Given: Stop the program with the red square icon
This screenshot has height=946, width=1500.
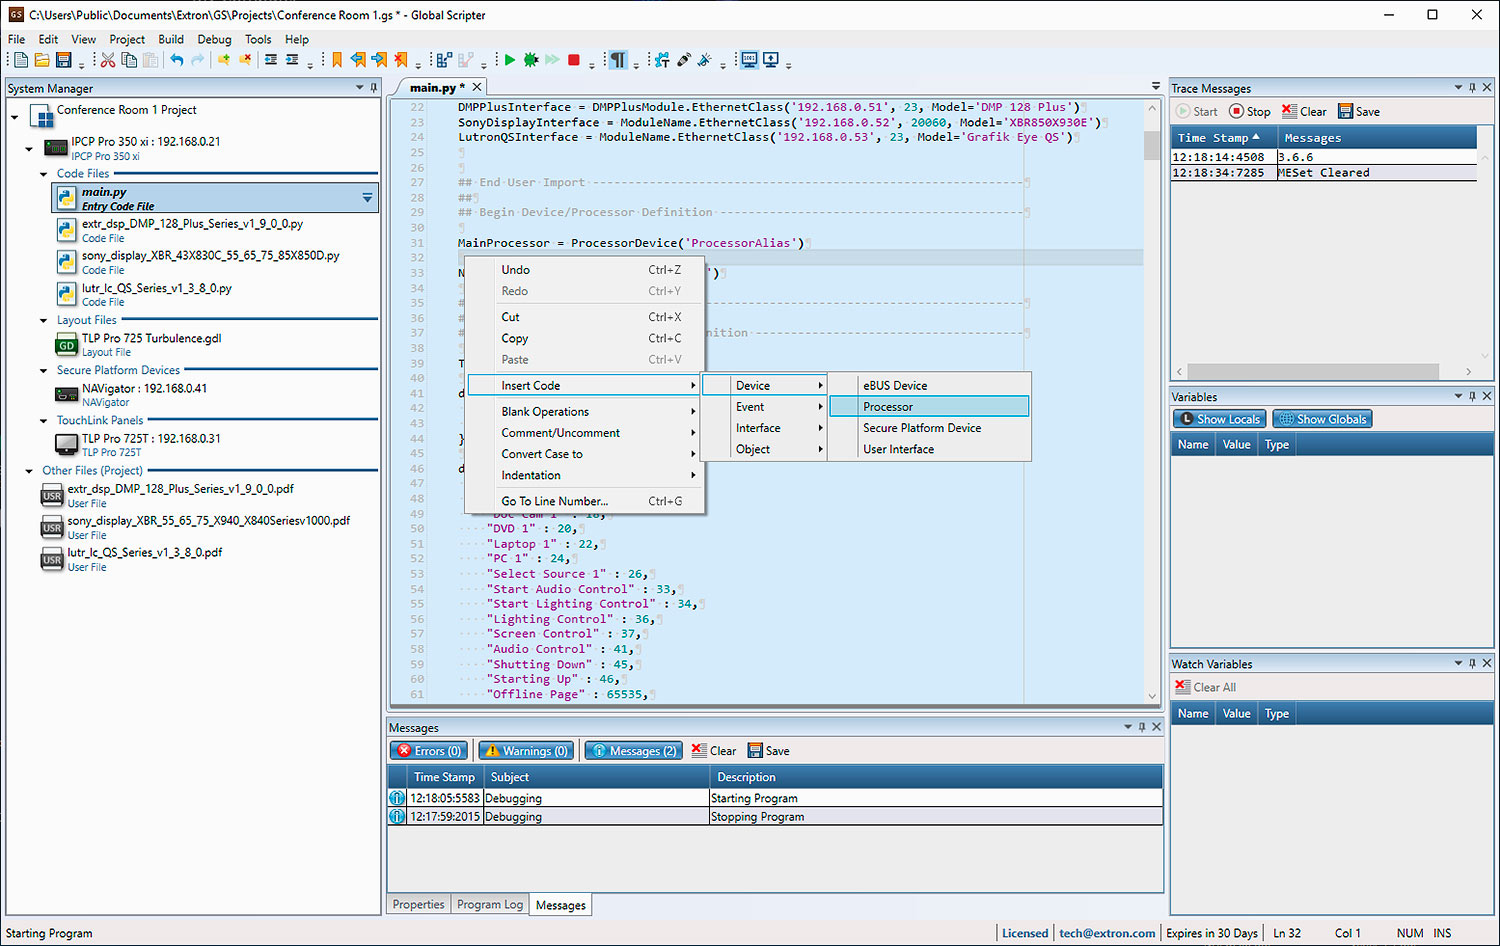Looking at the screenshot, I should [x=574, y=60].
